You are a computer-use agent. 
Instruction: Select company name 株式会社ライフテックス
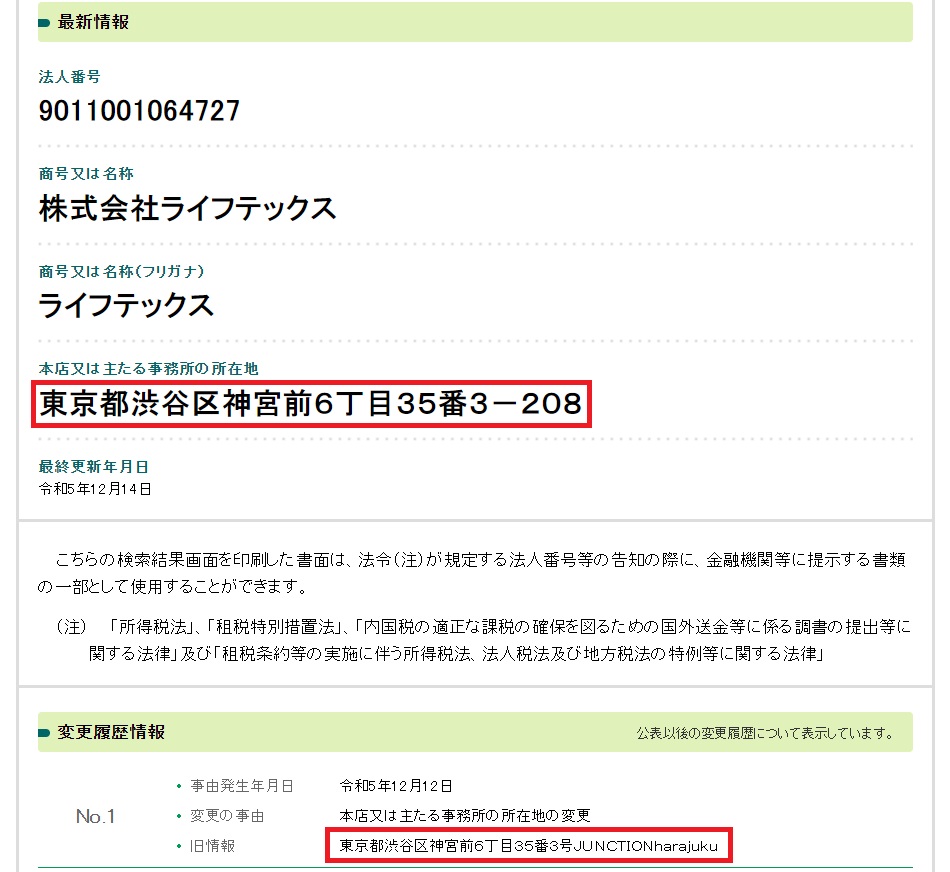click(x=187, y=208)
